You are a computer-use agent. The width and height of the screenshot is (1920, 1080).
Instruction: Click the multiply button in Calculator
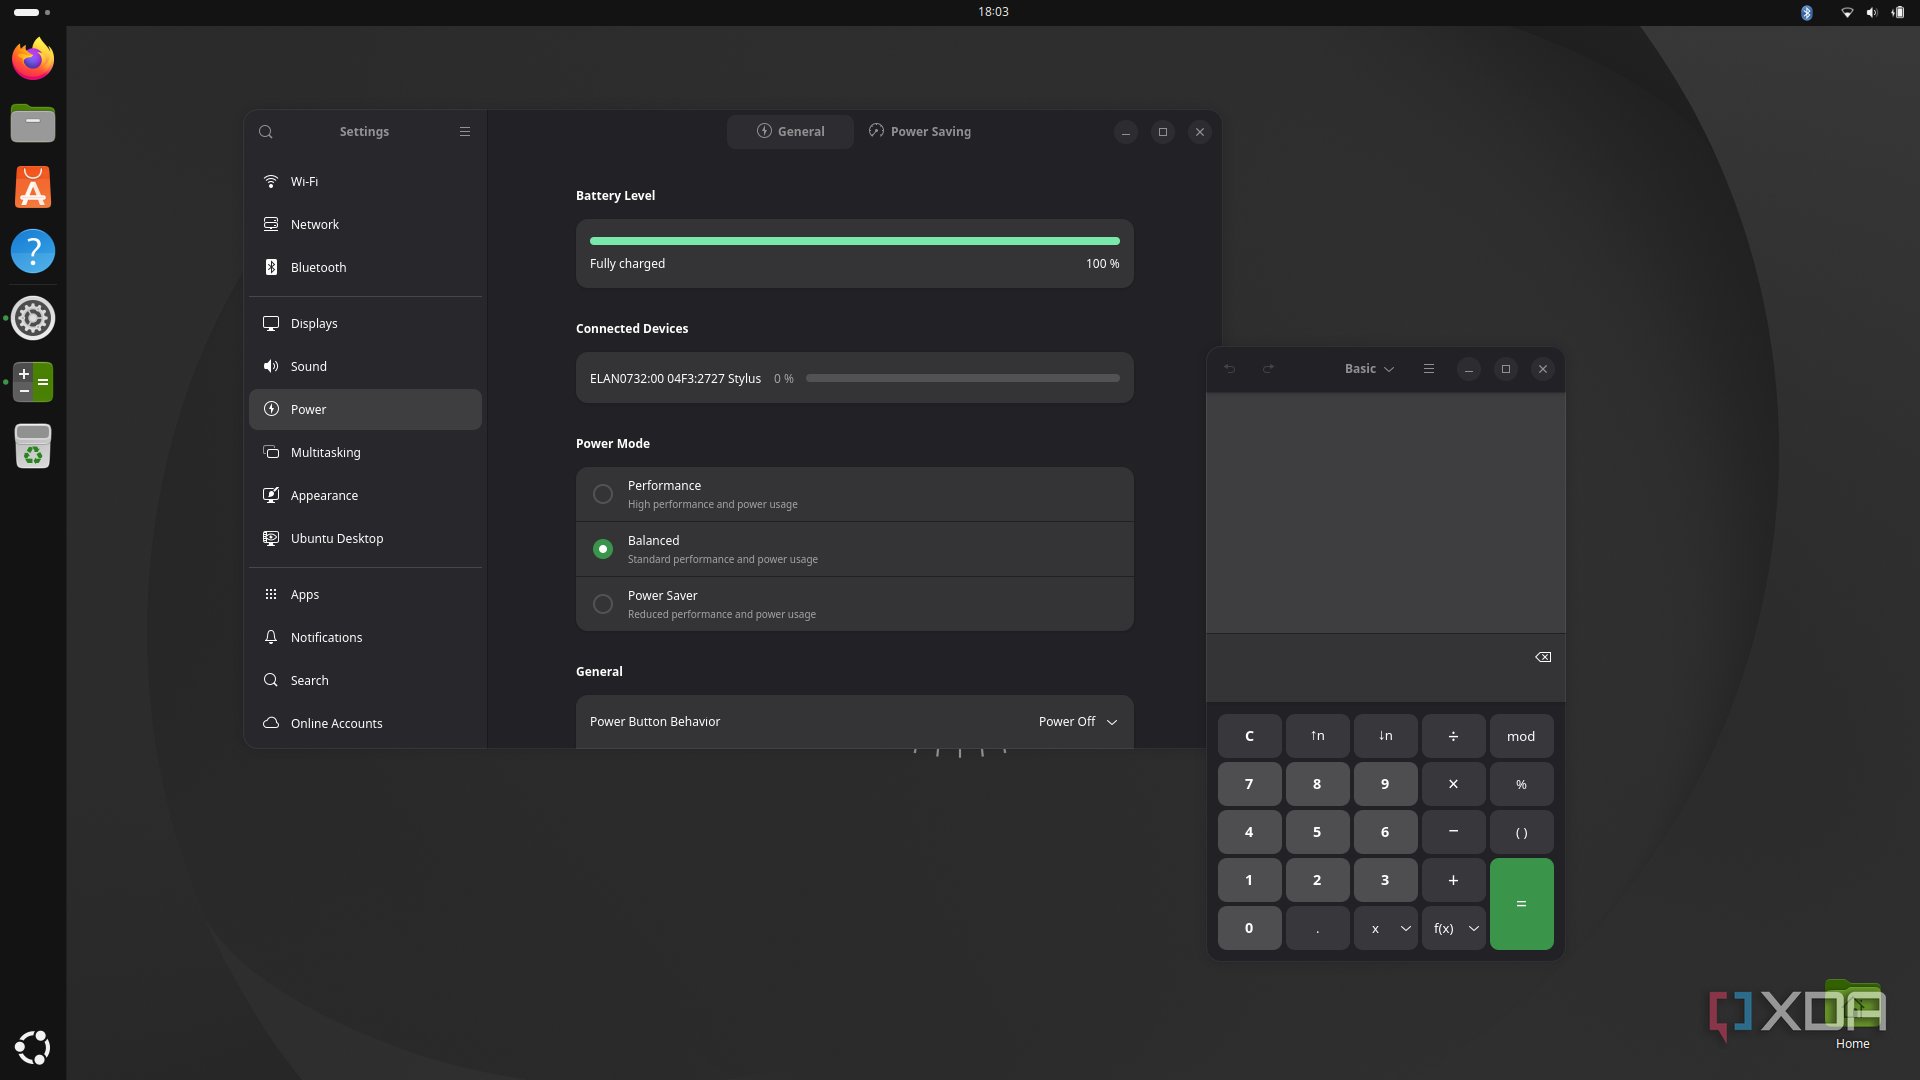coord(1453,784)
